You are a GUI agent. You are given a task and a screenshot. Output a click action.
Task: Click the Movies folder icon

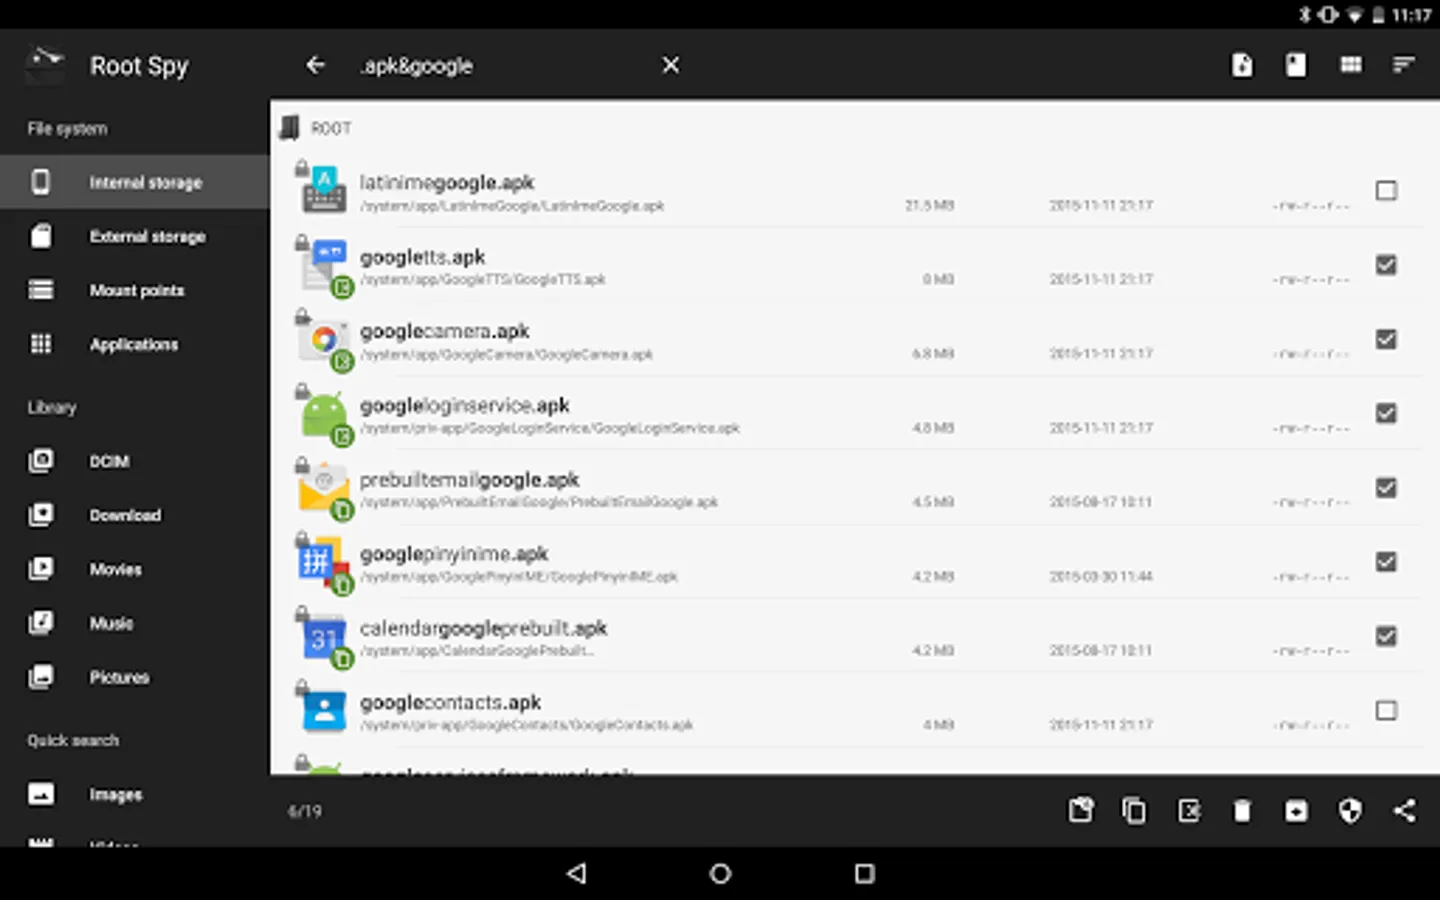pos(41,569)
